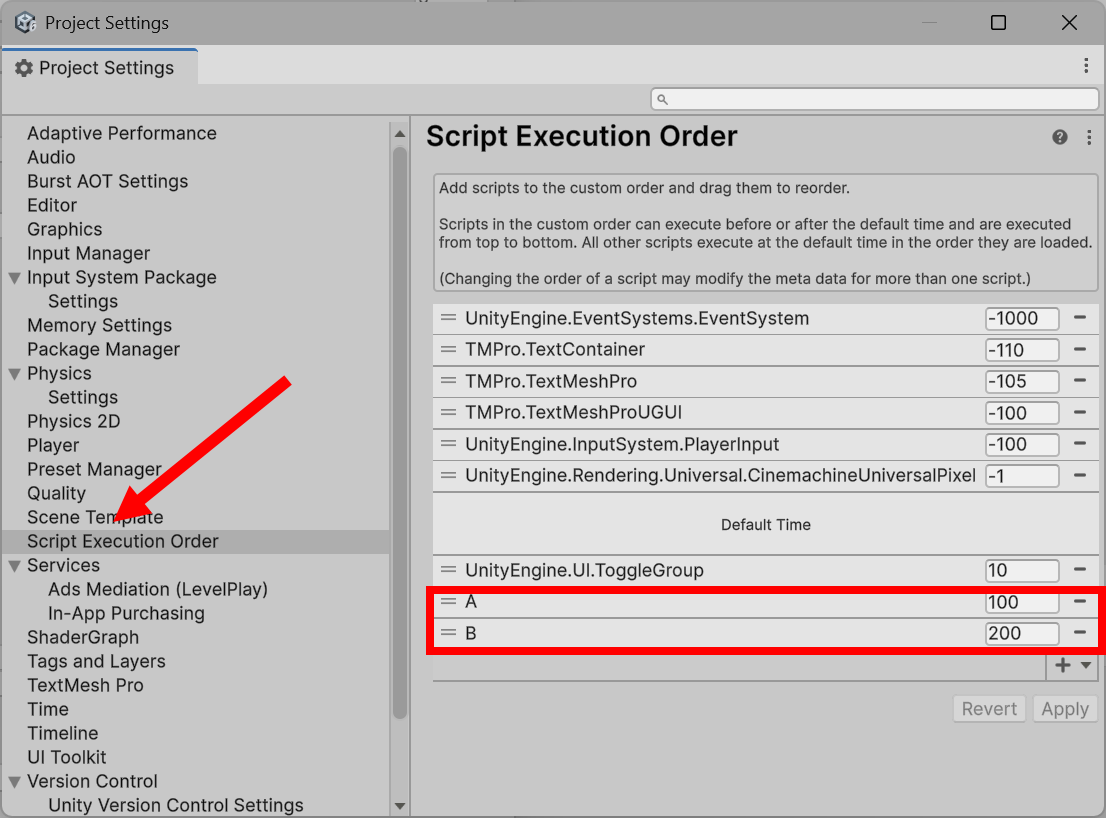Click the drag handle for ToggleGroup row
The width and height of the screenshot is (1106, 818).
tap(449, 570)
